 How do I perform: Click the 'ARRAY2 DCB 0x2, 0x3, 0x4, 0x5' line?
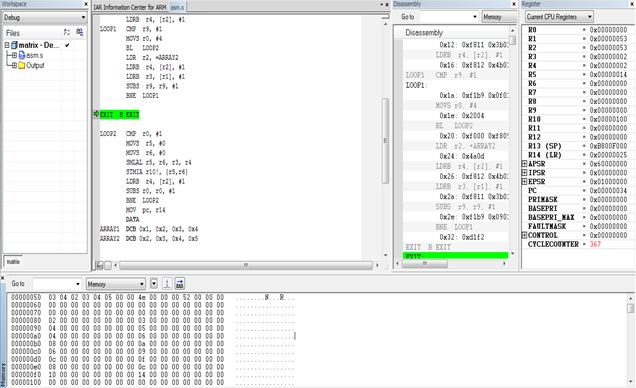[x=149, y=239]
